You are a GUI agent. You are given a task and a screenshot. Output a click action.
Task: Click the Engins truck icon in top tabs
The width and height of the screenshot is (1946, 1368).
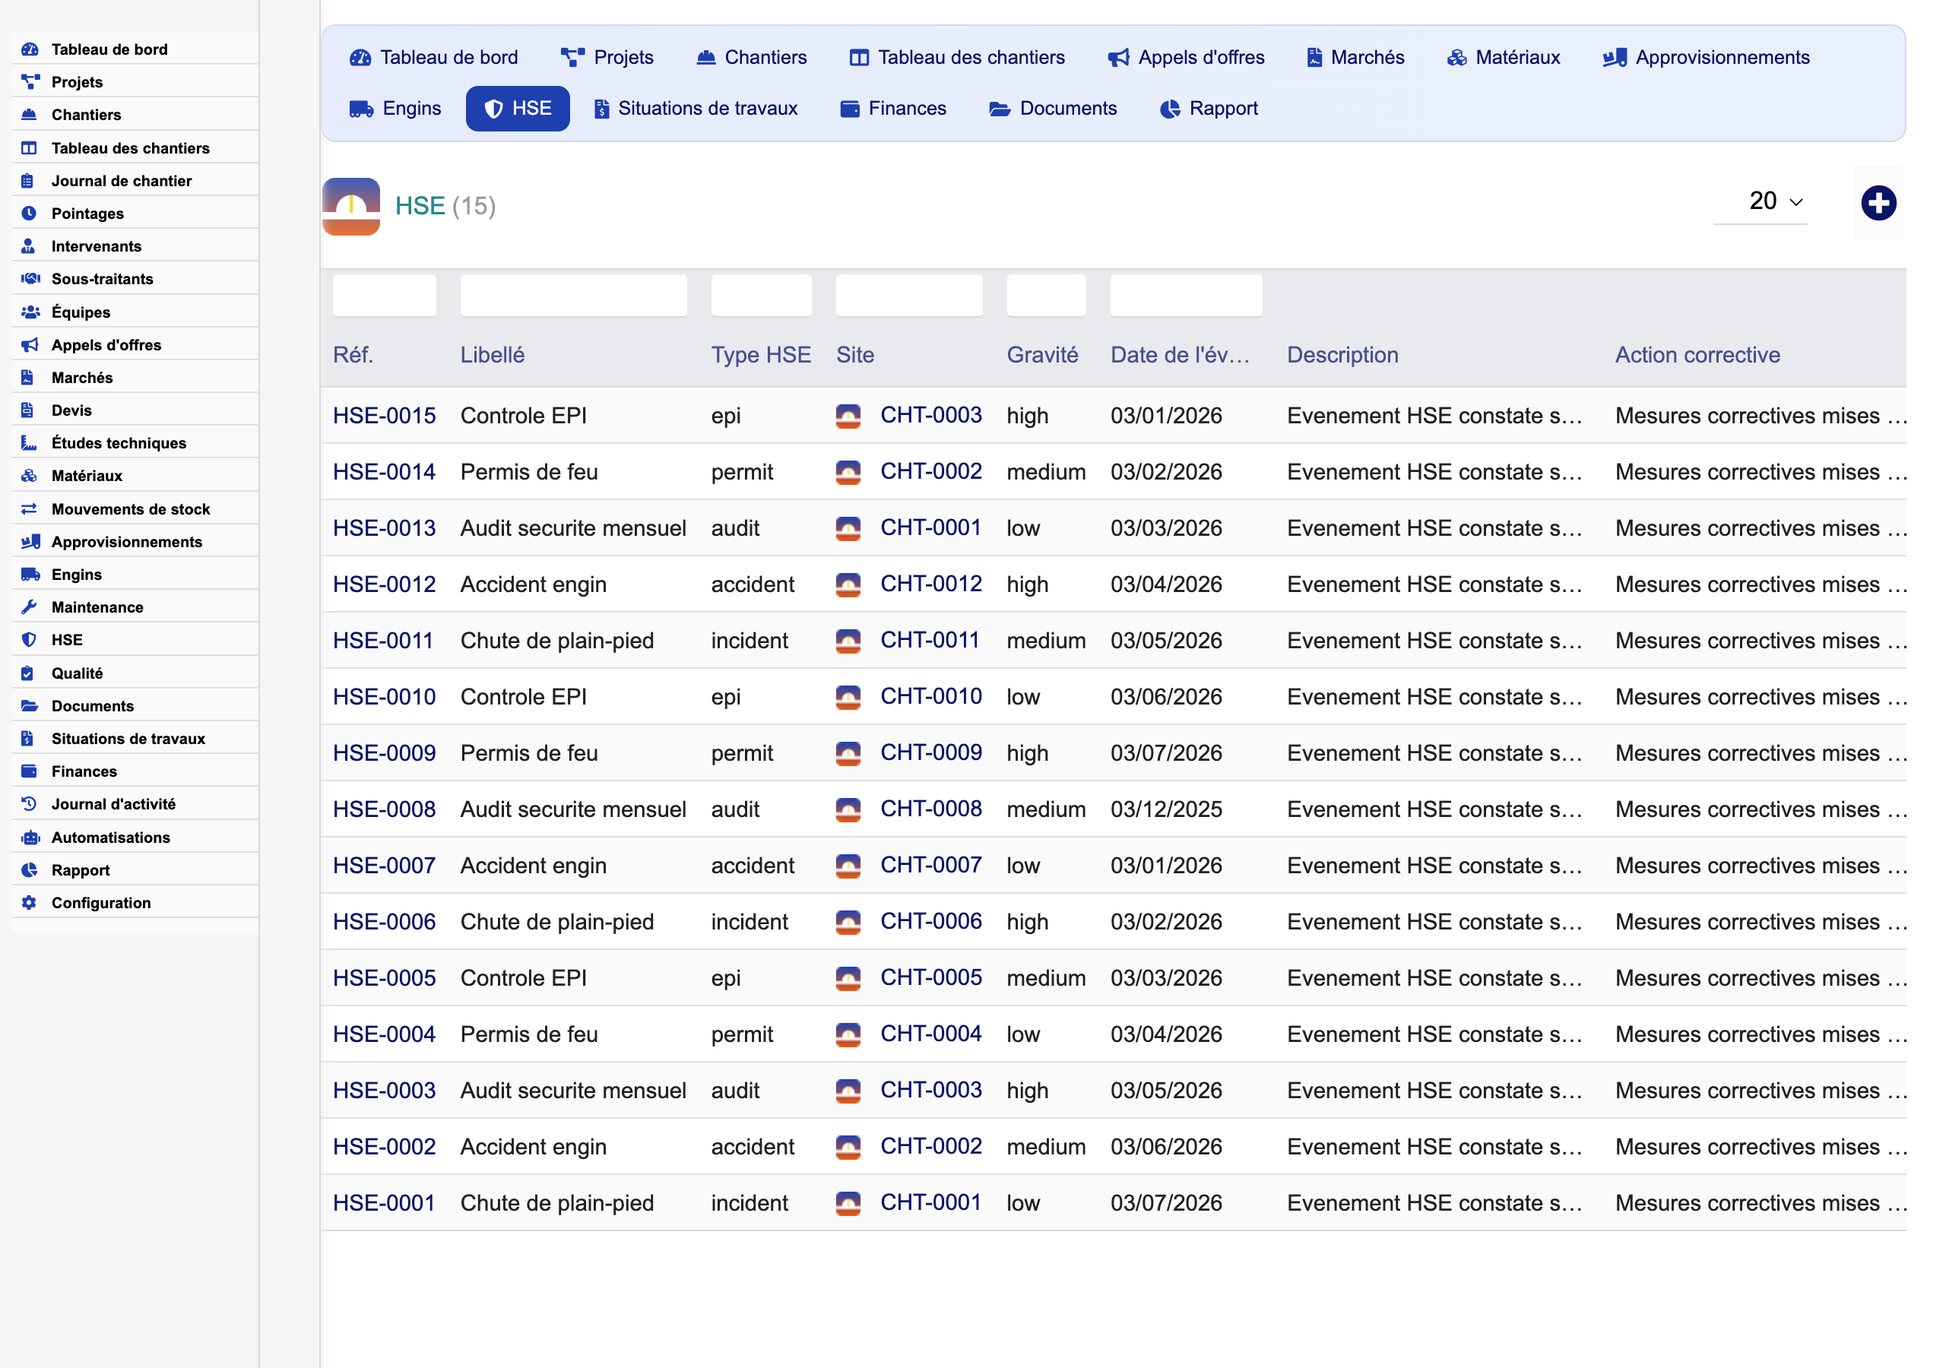(361, 109)
